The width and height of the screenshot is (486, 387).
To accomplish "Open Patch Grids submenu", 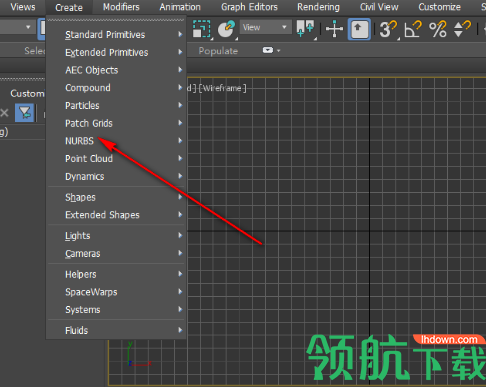I will pos(116,123).
